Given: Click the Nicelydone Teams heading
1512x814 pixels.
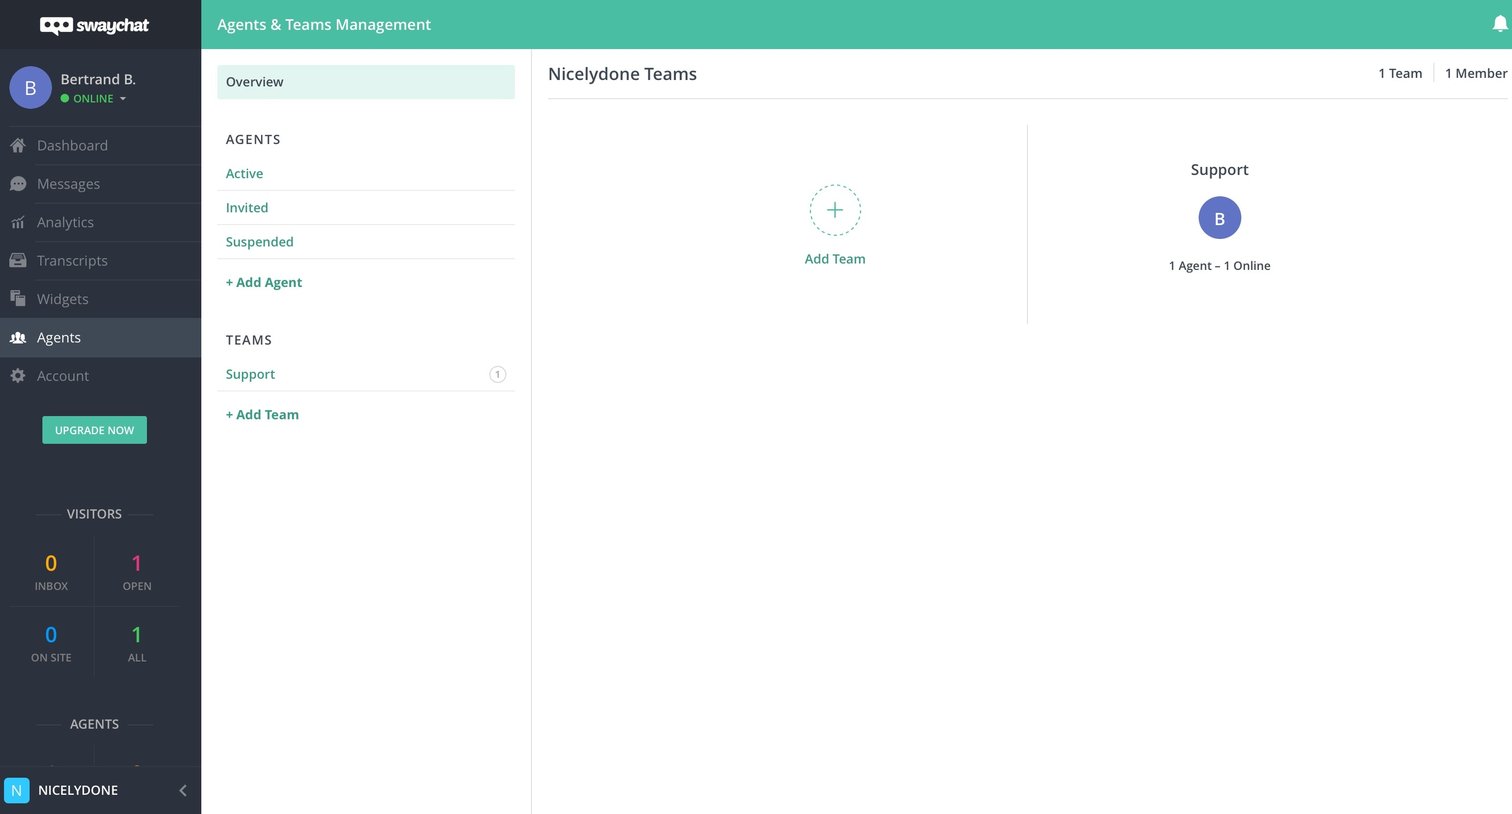Looking at the screenshot, I should (622, 74).
